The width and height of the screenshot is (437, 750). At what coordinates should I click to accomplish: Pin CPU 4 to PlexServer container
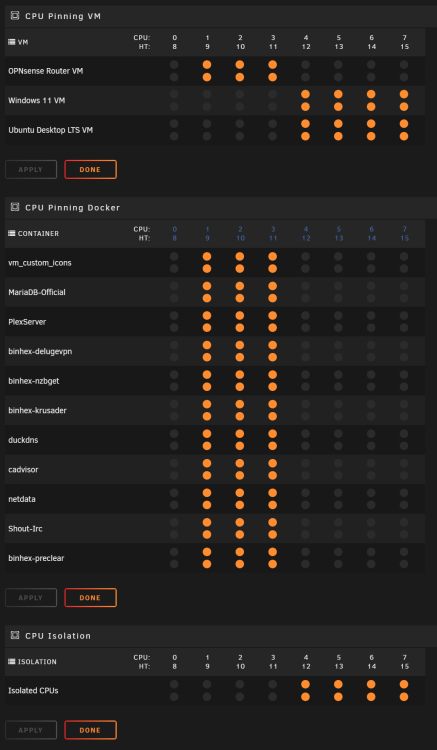coord(306,316)
